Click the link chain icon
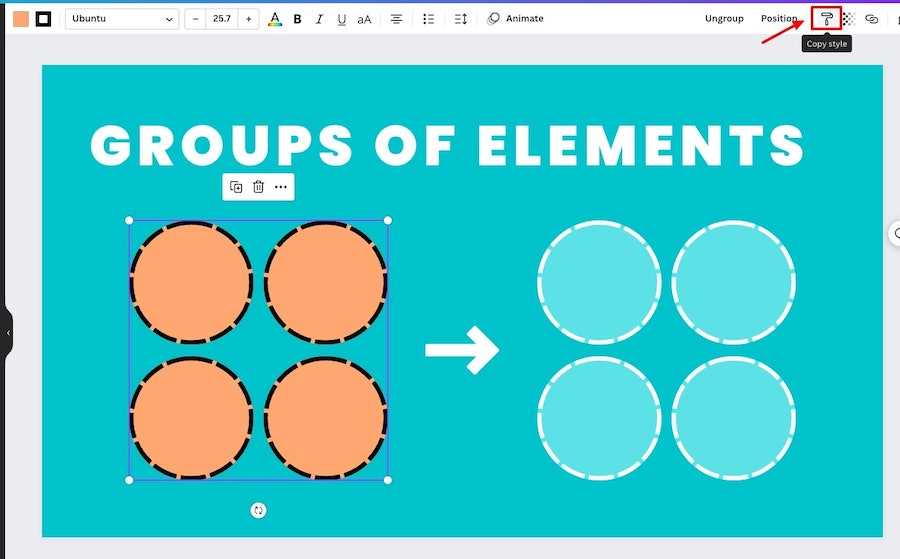The width and height of the screenshot is (900, 559). click(x=871, y=19)
